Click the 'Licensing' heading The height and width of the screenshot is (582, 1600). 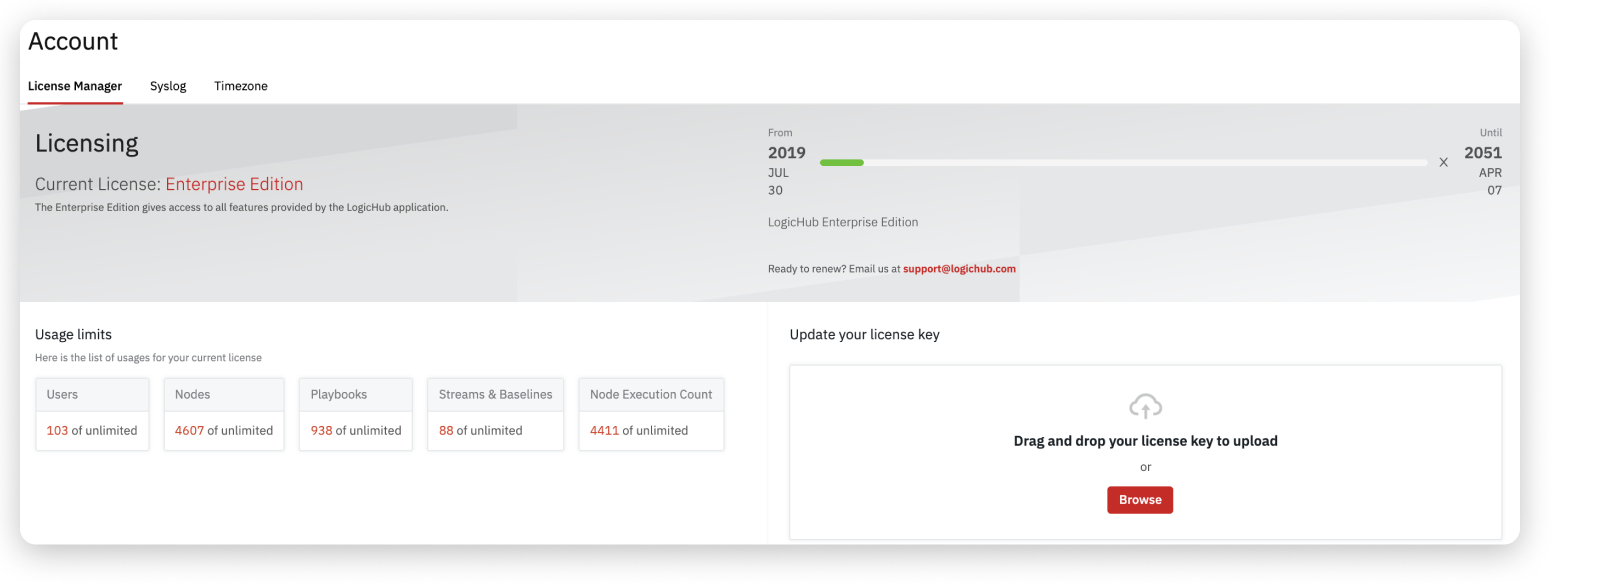[x=87, y=143]
